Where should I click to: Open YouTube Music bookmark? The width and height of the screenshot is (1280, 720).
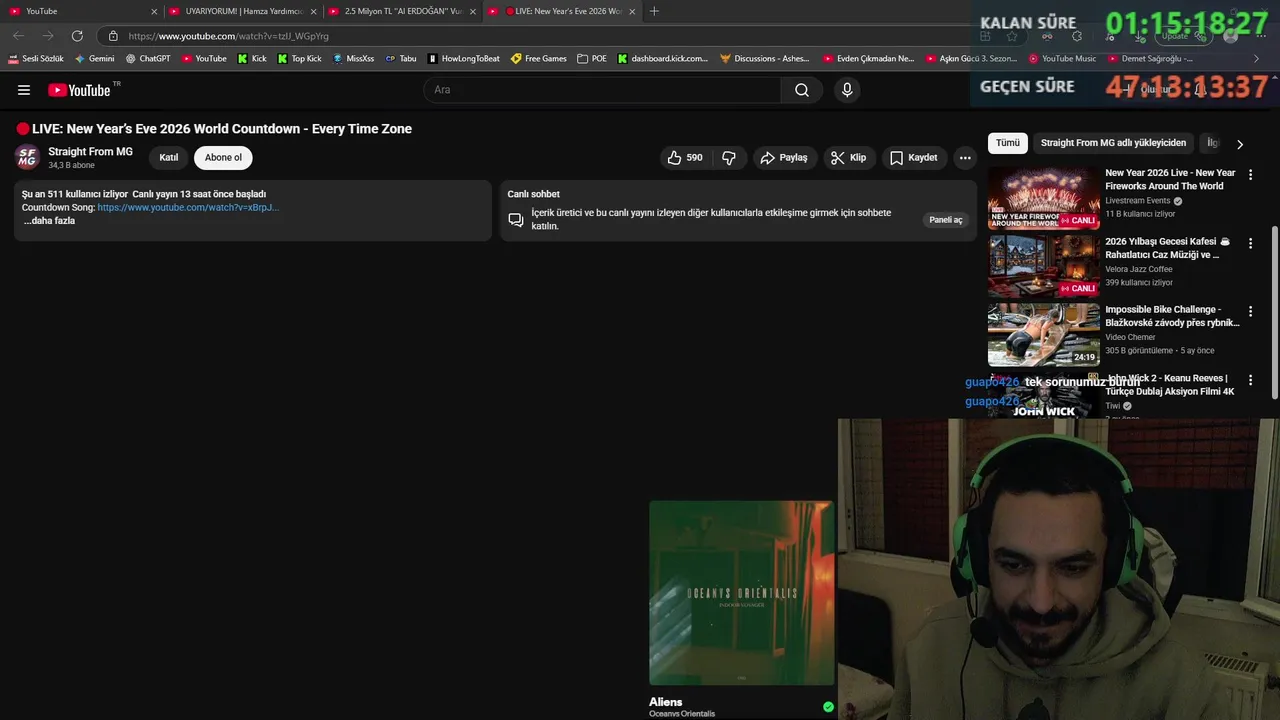tap(1063, 59)
